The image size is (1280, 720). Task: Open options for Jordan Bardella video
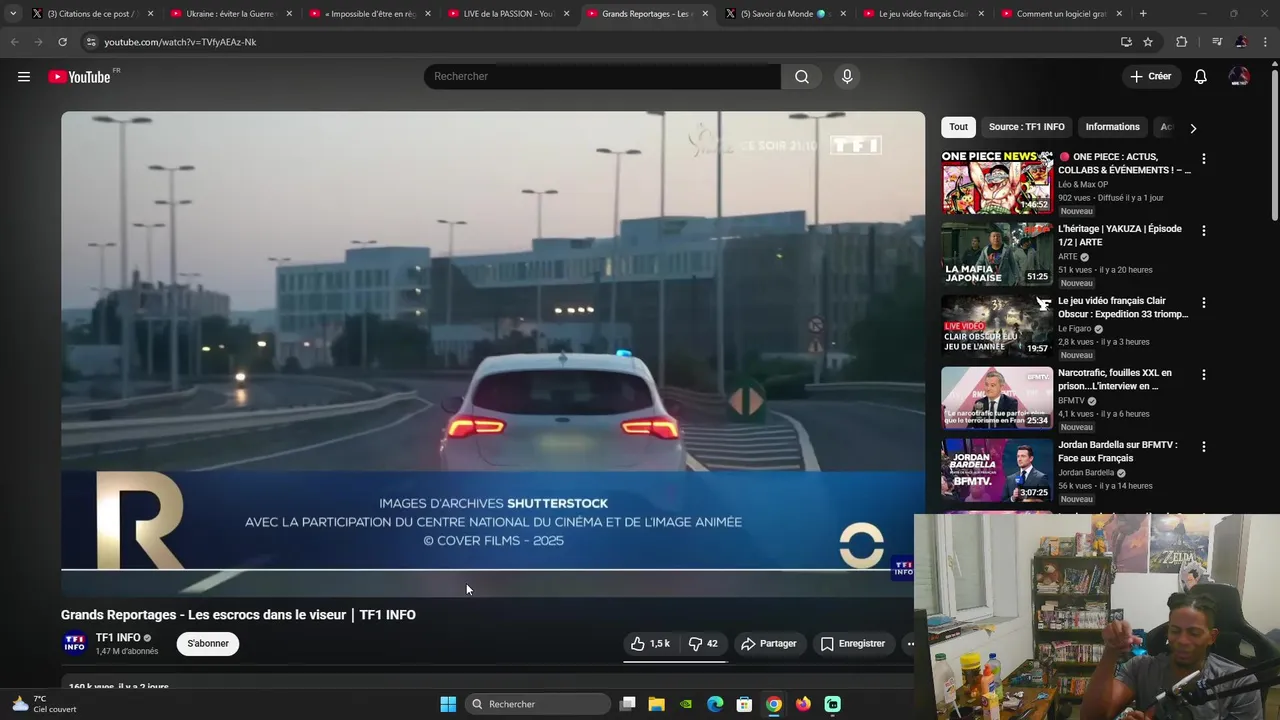(x=1203, y=447)
